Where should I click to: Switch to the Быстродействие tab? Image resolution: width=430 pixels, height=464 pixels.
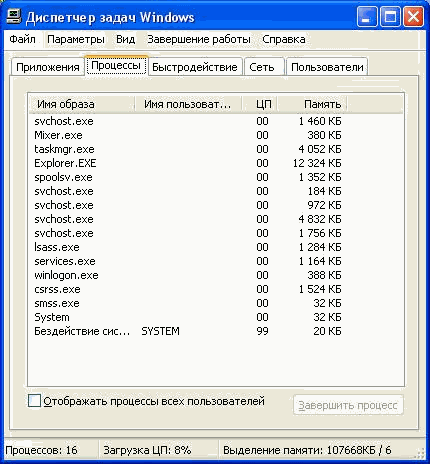pos(195,67)
